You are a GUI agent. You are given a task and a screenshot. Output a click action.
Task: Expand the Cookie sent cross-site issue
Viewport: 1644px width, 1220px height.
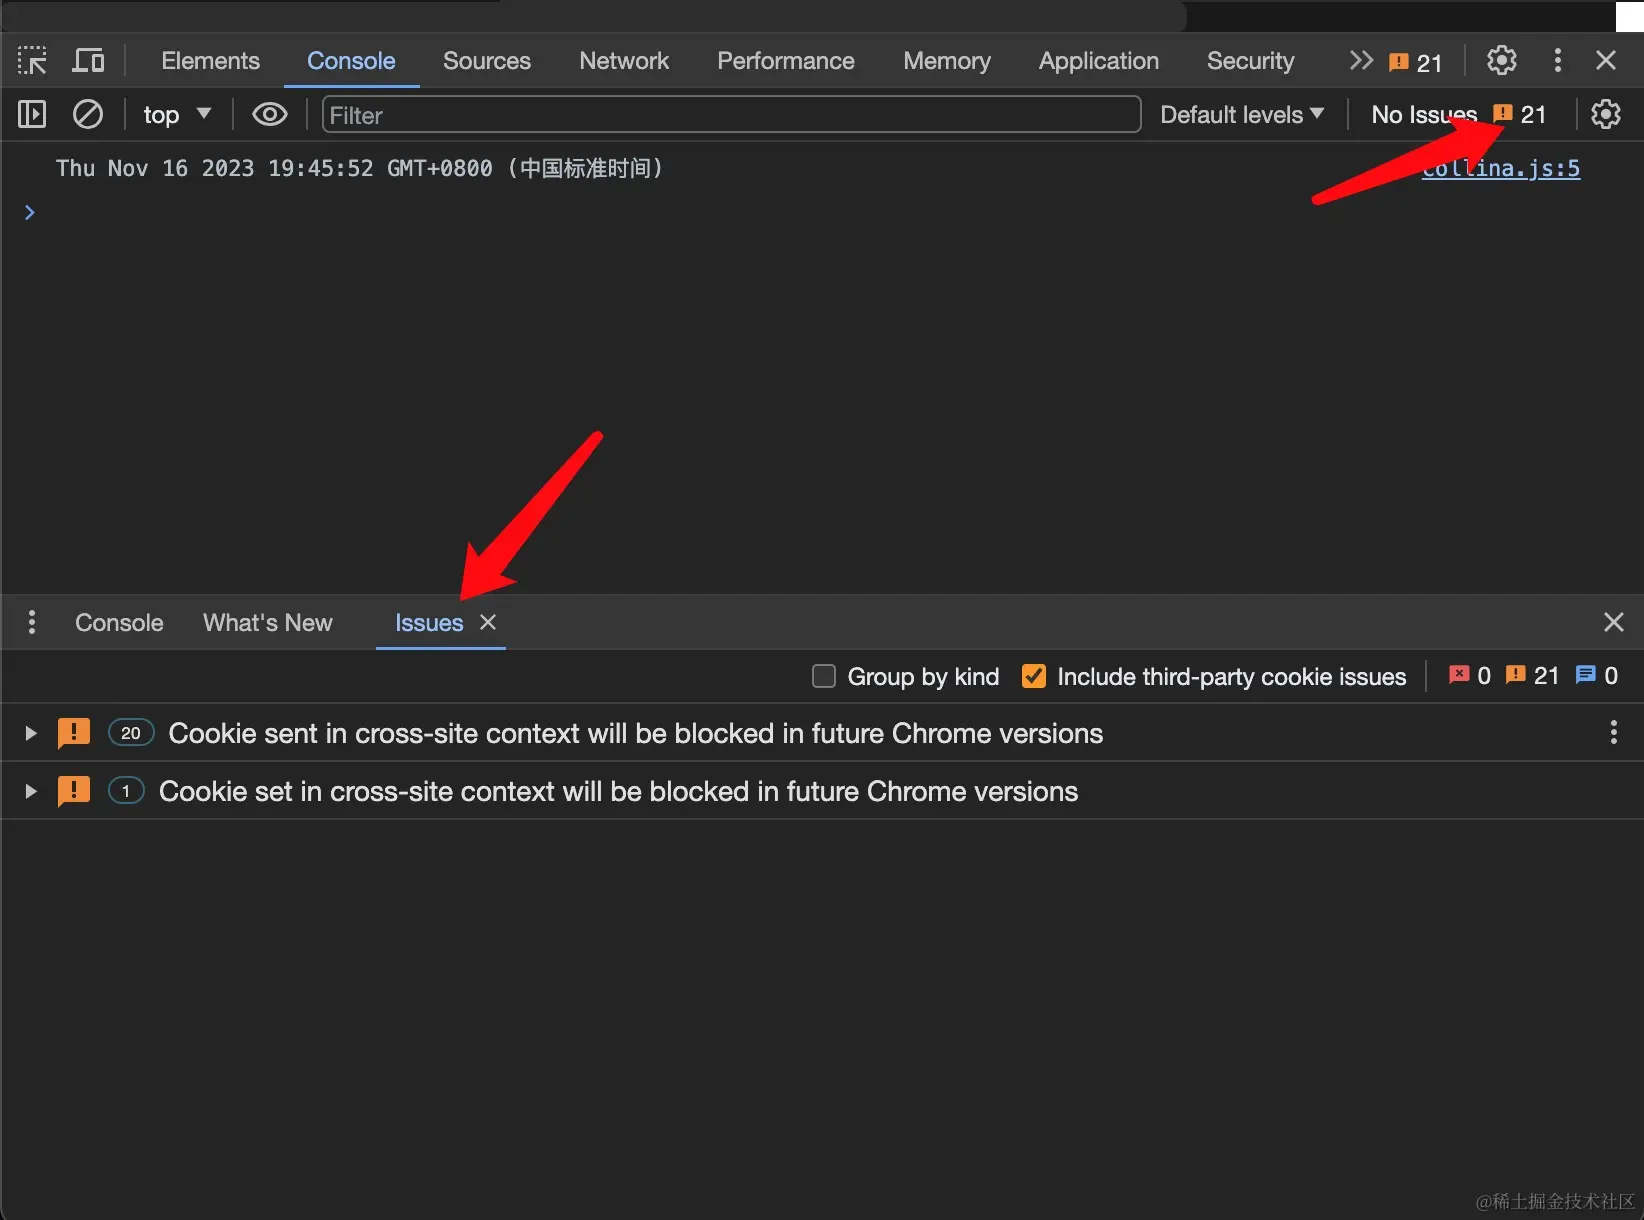point(29,732)
